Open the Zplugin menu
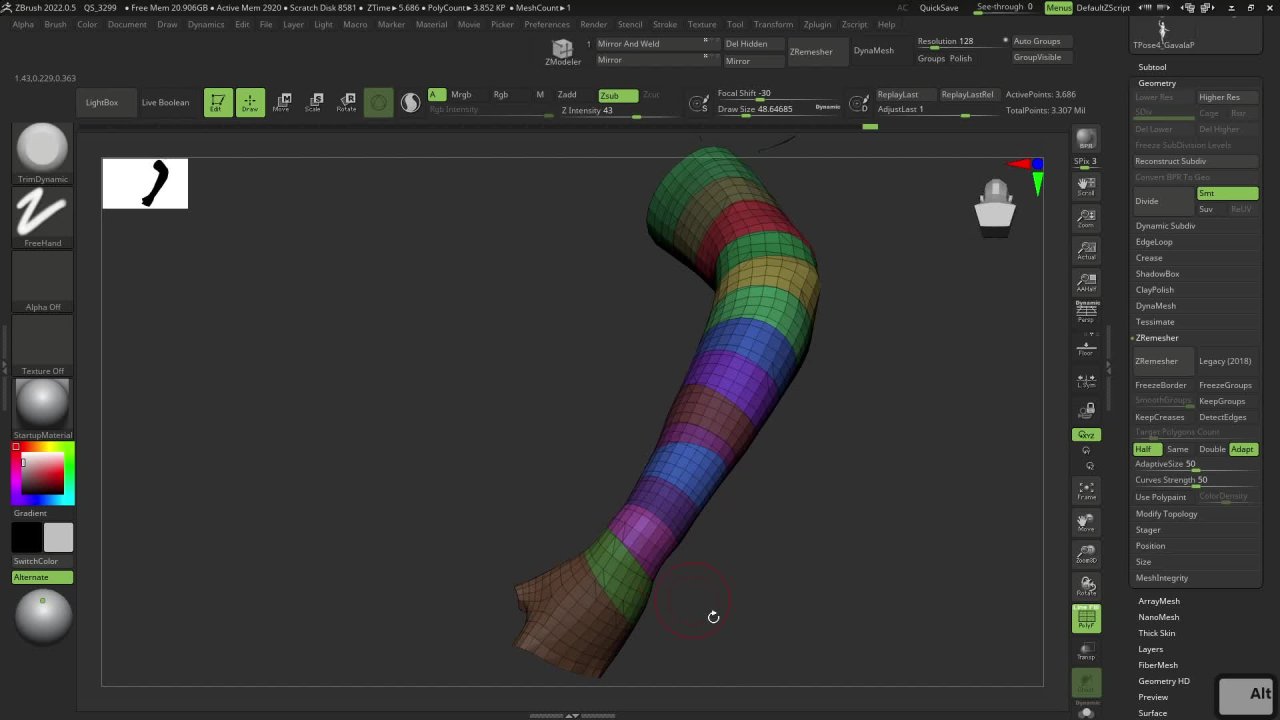1280x720 pixels. pos(817,24)
